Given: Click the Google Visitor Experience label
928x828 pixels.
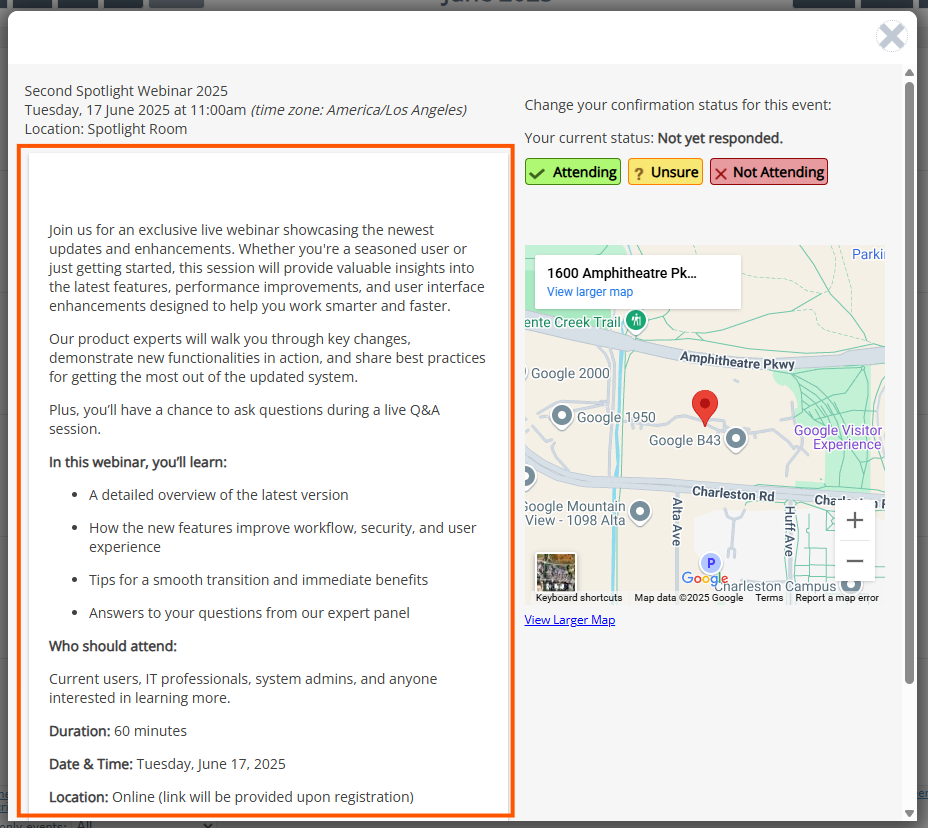Looking at the screenshot, I should click(838, 437).
